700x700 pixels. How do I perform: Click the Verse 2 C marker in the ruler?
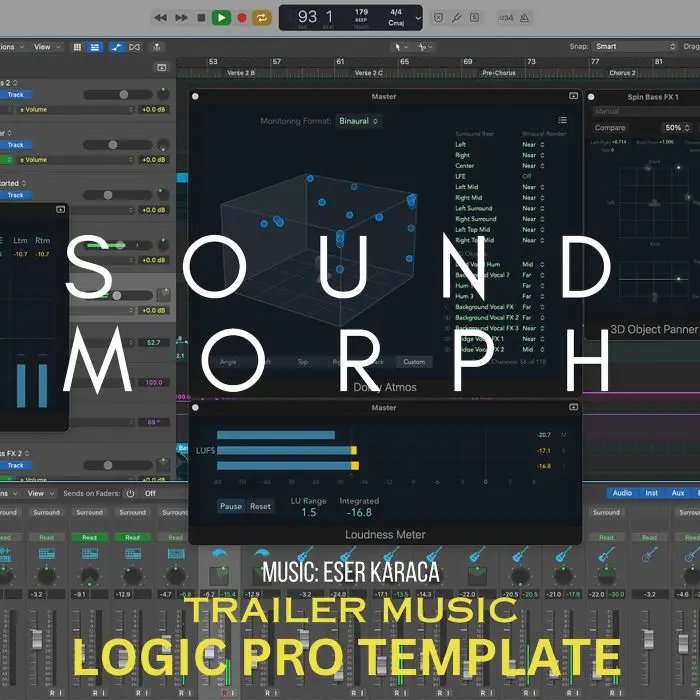369,73
